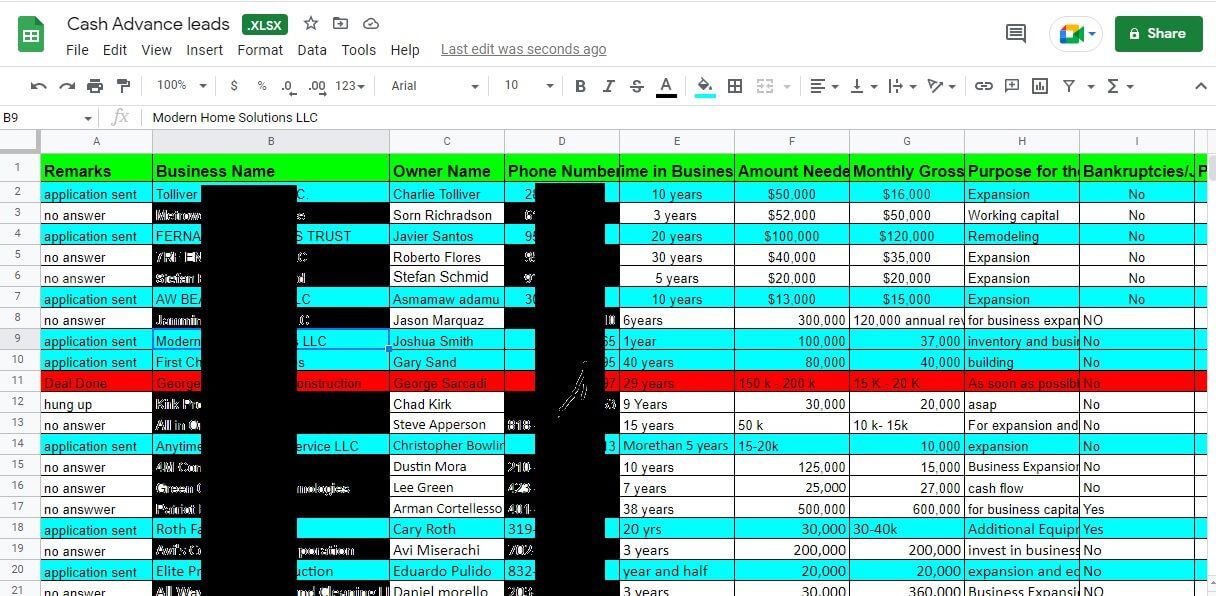Click the green Share button
The height and width of the screenshot is (596, 1216).
point(1158,34)
